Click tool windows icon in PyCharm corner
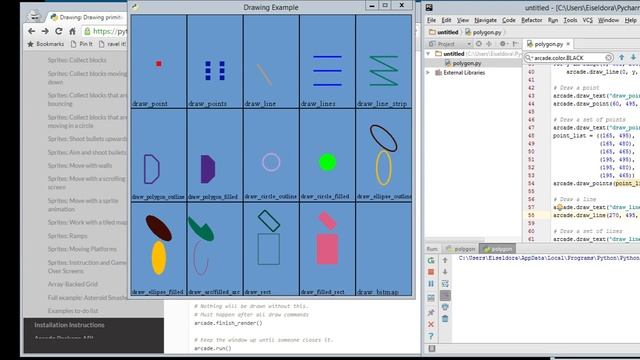640x360 pixels. click(431, 349)
